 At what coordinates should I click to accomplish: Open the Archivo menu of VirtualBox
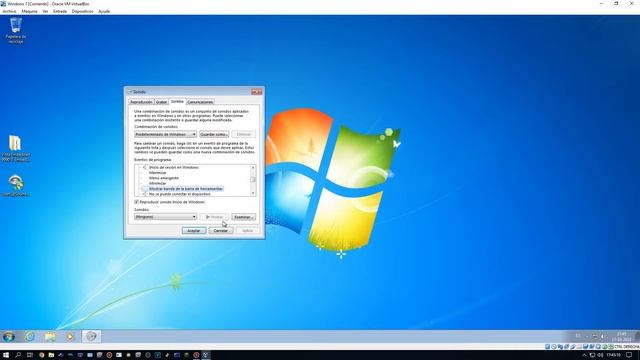pos(9,11)
